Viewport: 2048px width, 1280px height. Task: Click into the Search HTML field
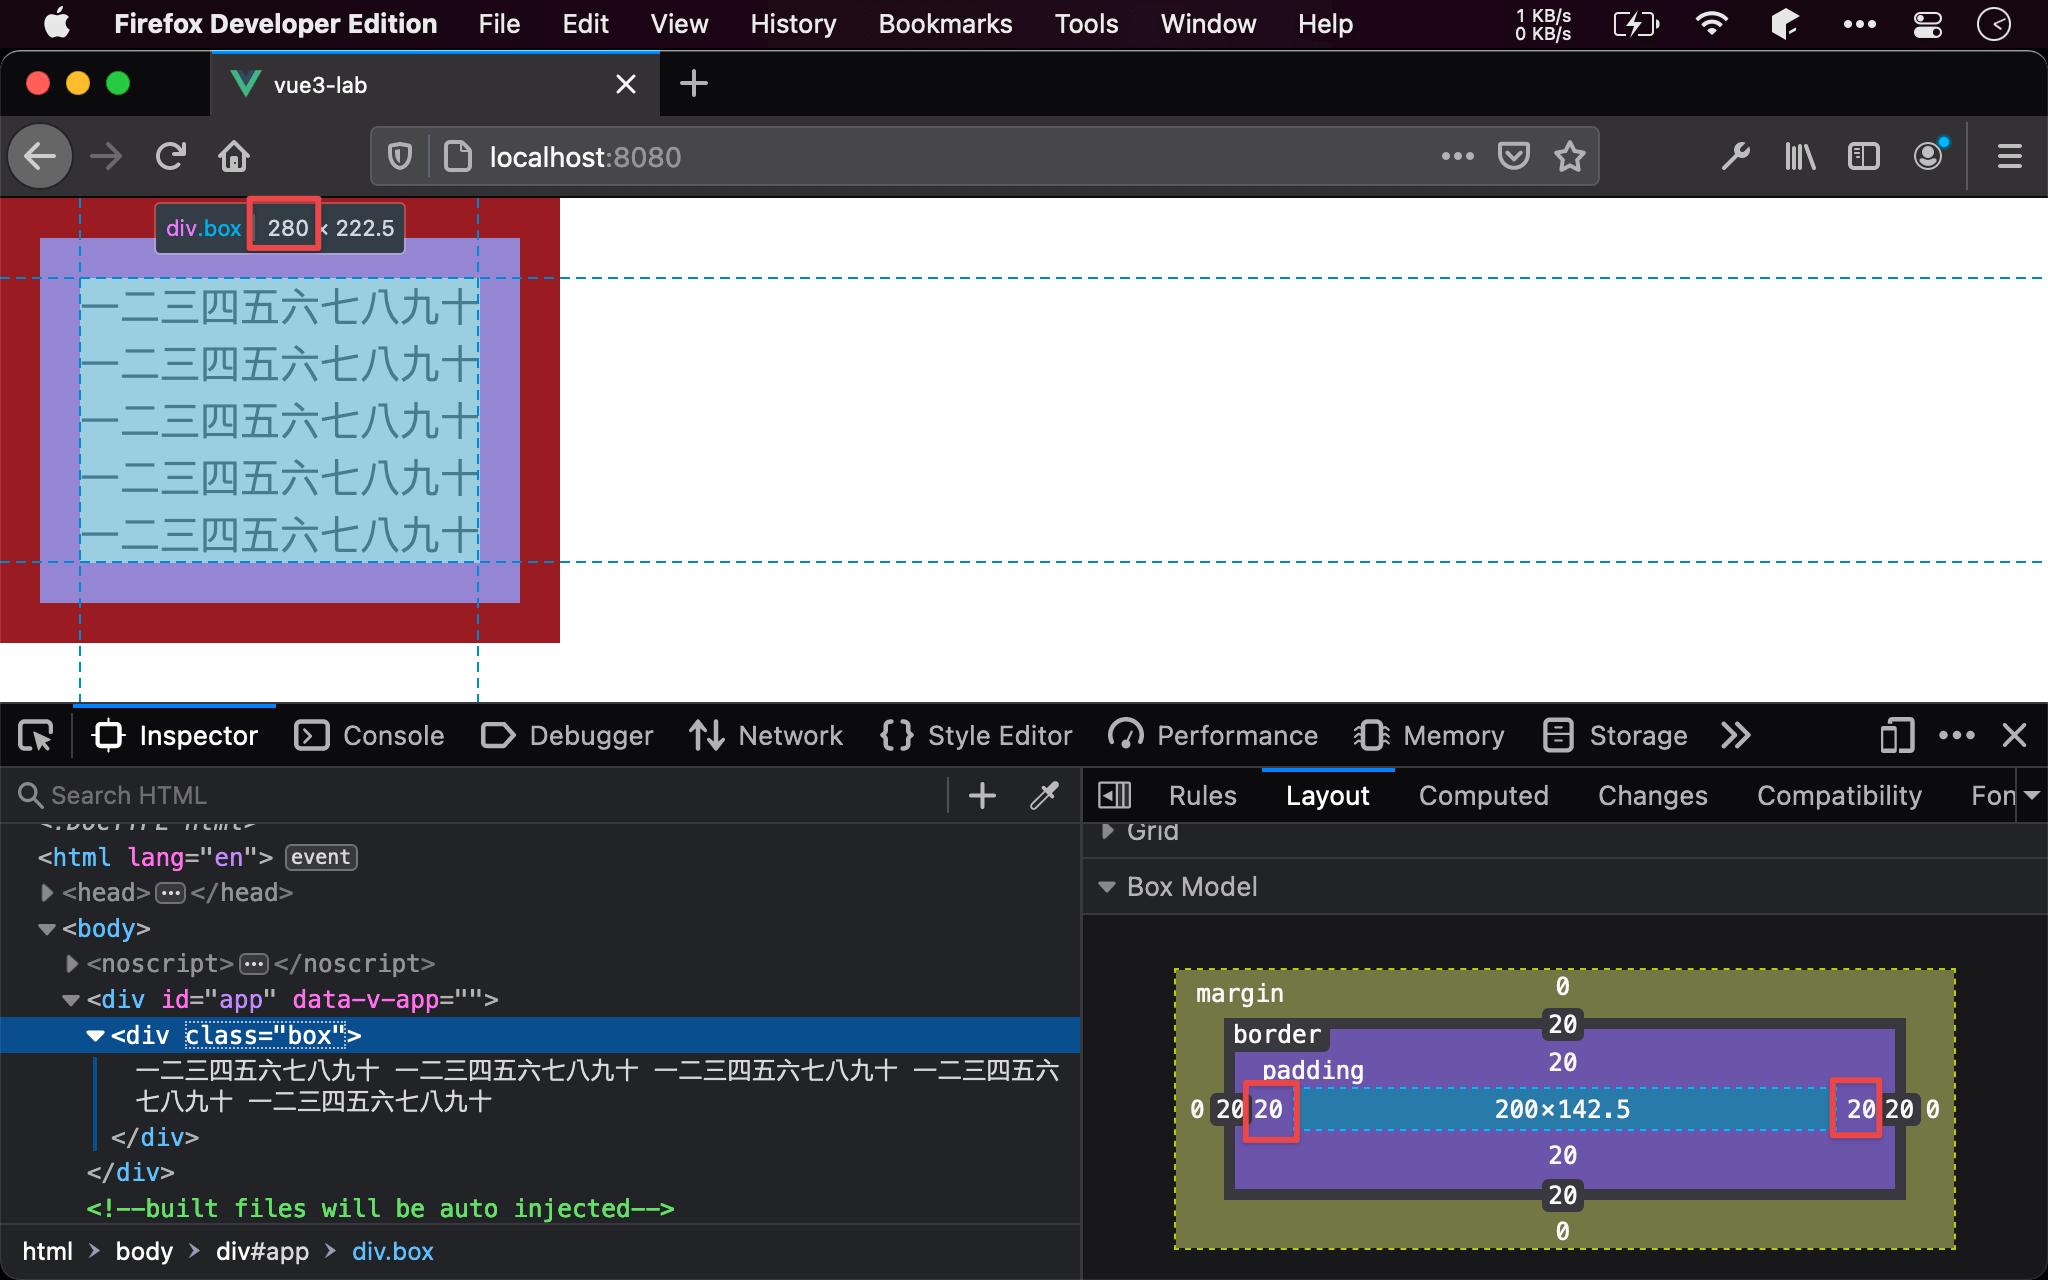(480, 796)
